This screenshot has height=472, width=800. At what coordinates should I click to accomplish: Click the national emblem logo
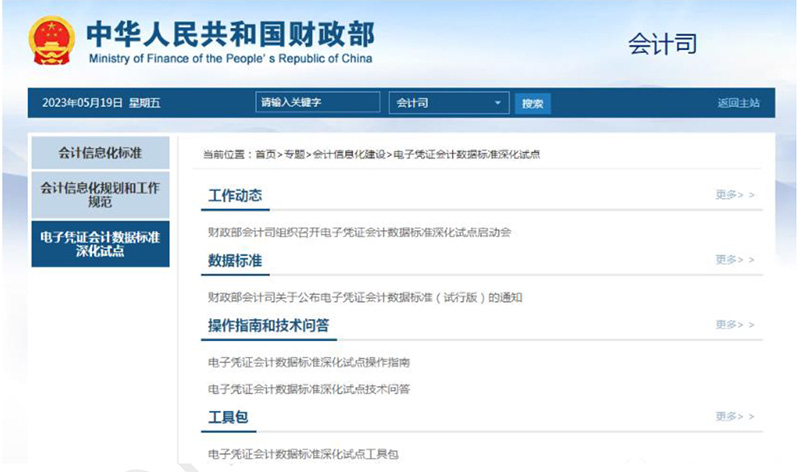[52, 40]
